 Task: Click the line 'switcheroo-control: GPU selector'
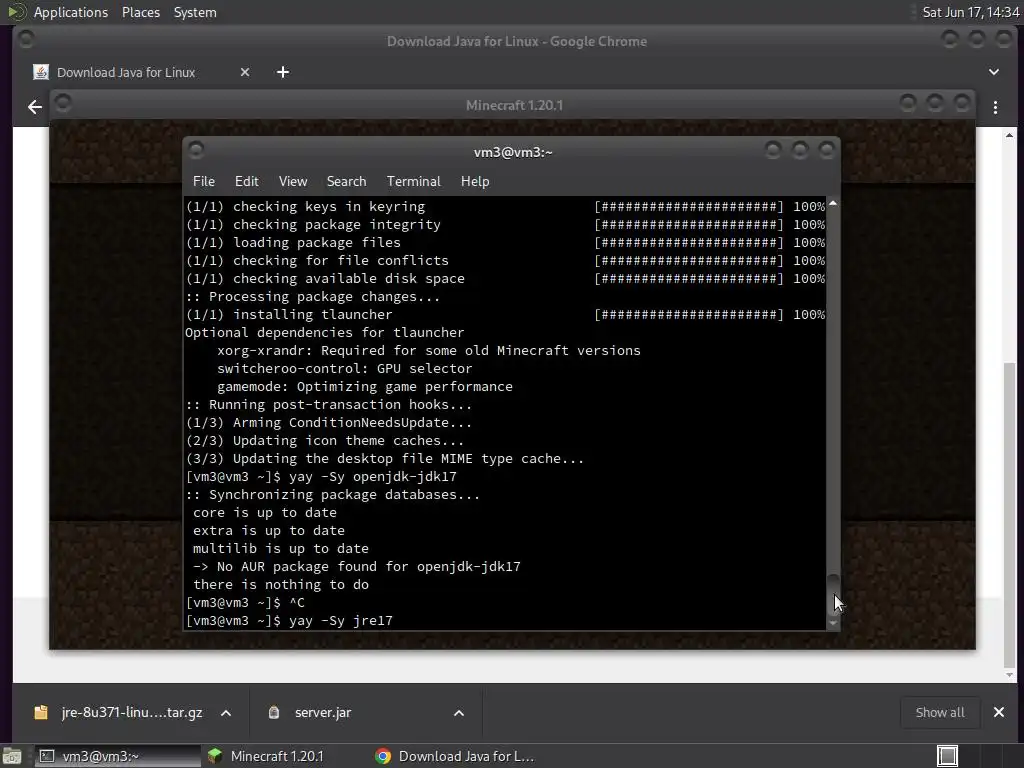click(345, 368)
